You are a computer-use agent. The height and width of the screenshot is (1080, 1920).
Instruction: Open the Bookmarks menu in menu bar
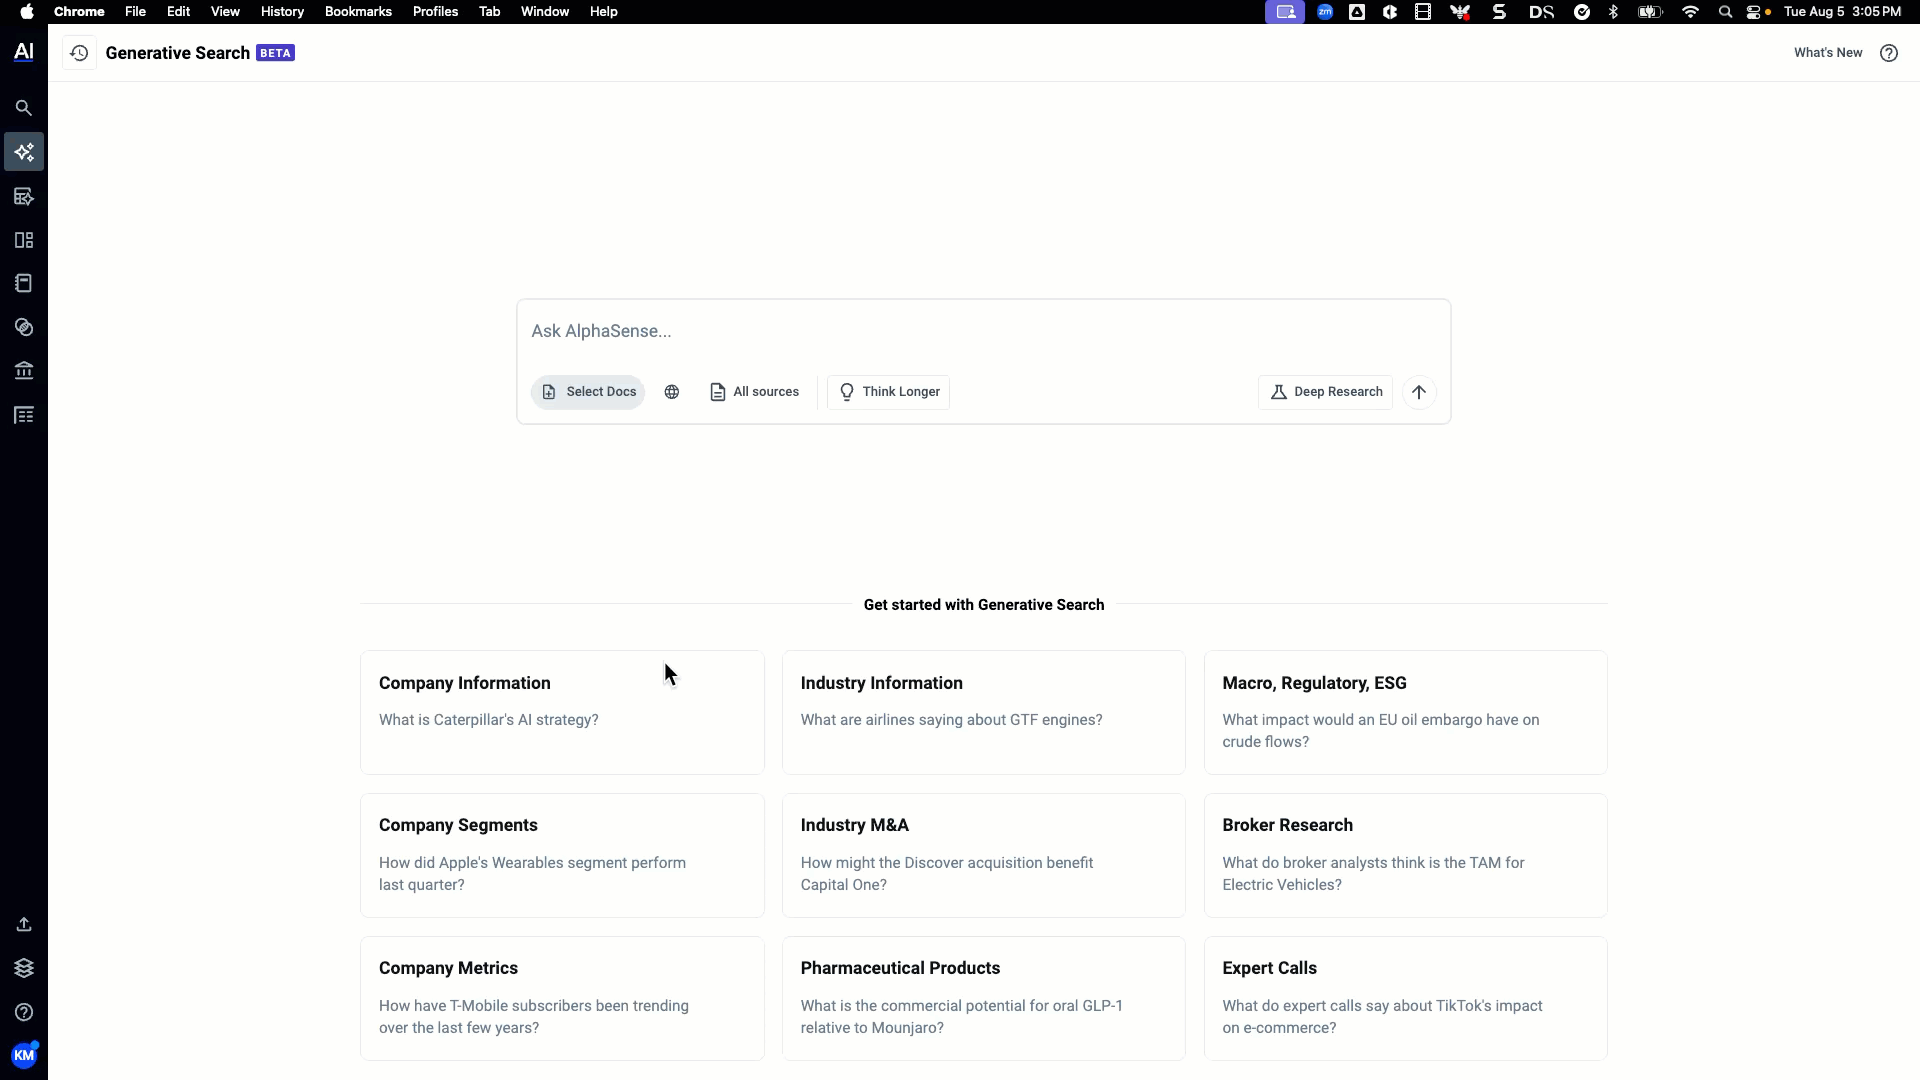click(358, 12)
